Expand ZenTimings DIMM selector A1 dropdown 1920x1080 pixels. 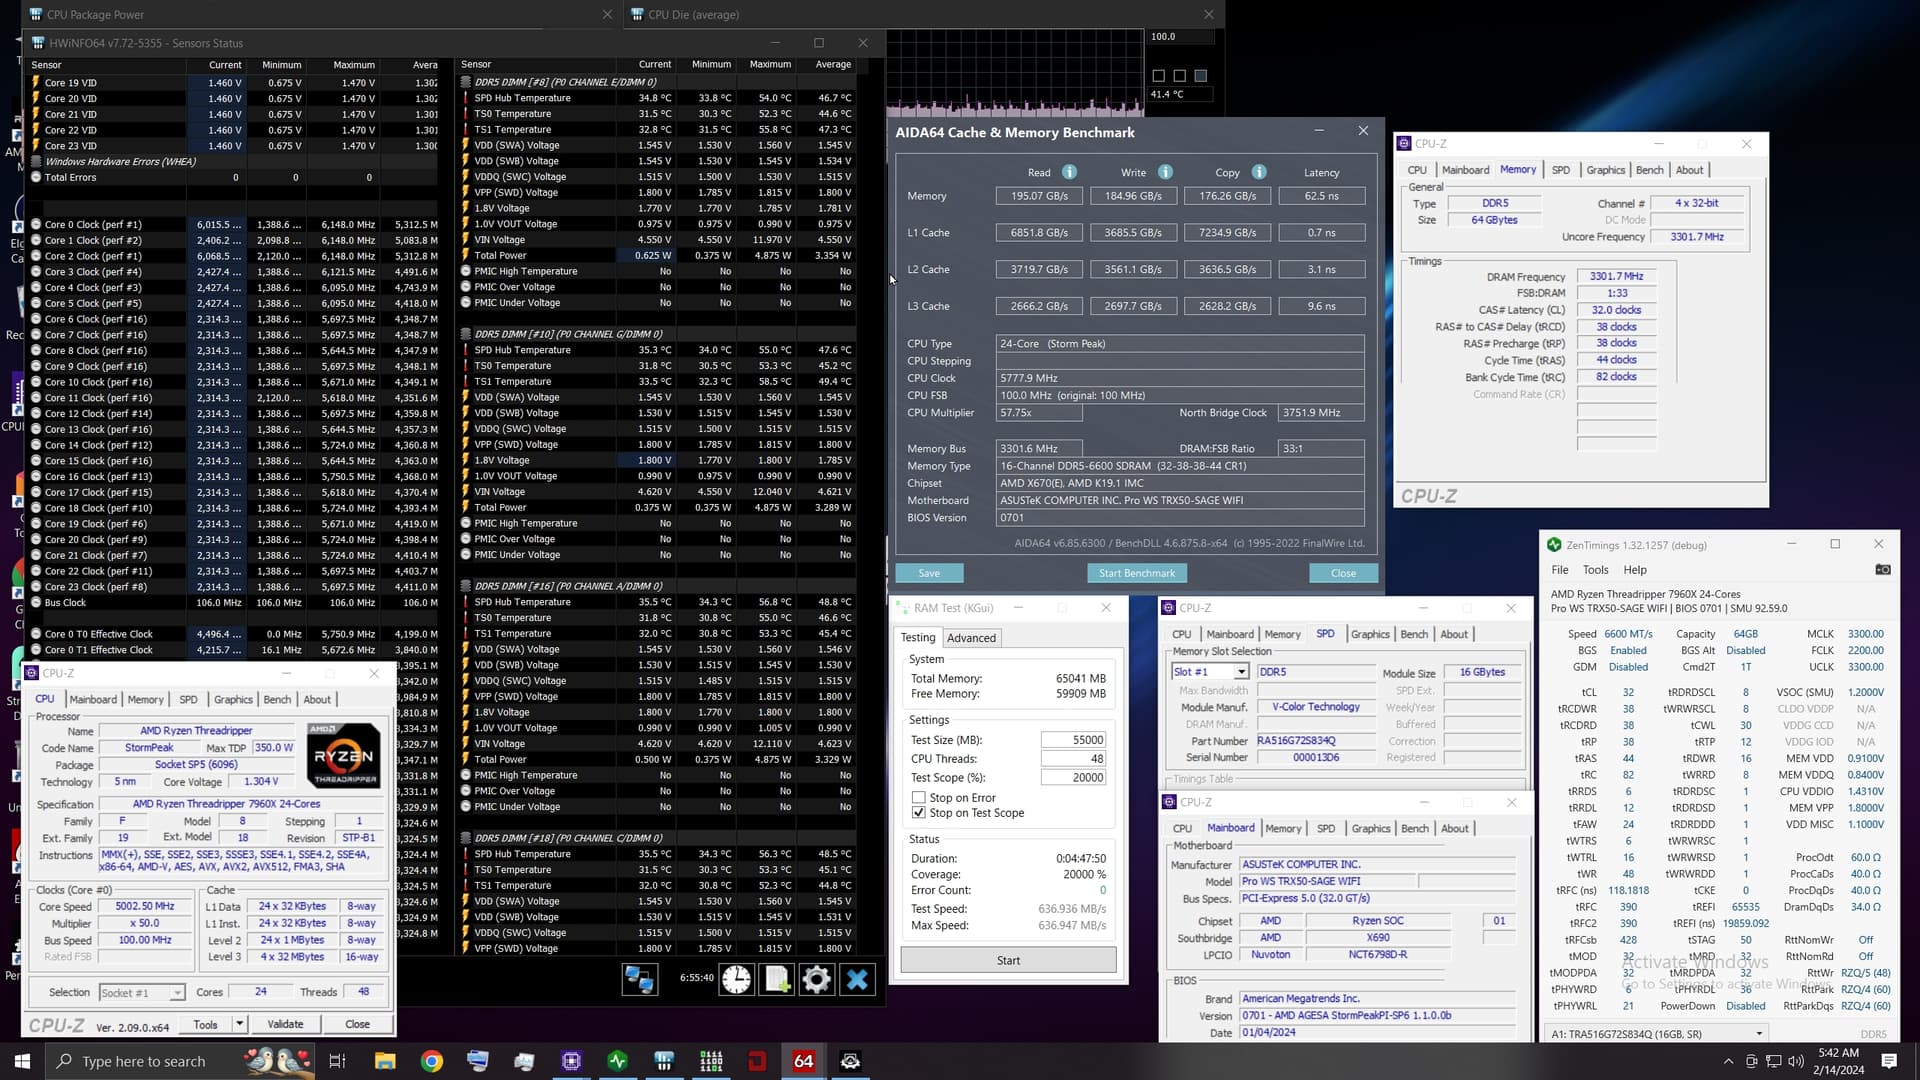pyautogui.click(x=1759, y=1034)
